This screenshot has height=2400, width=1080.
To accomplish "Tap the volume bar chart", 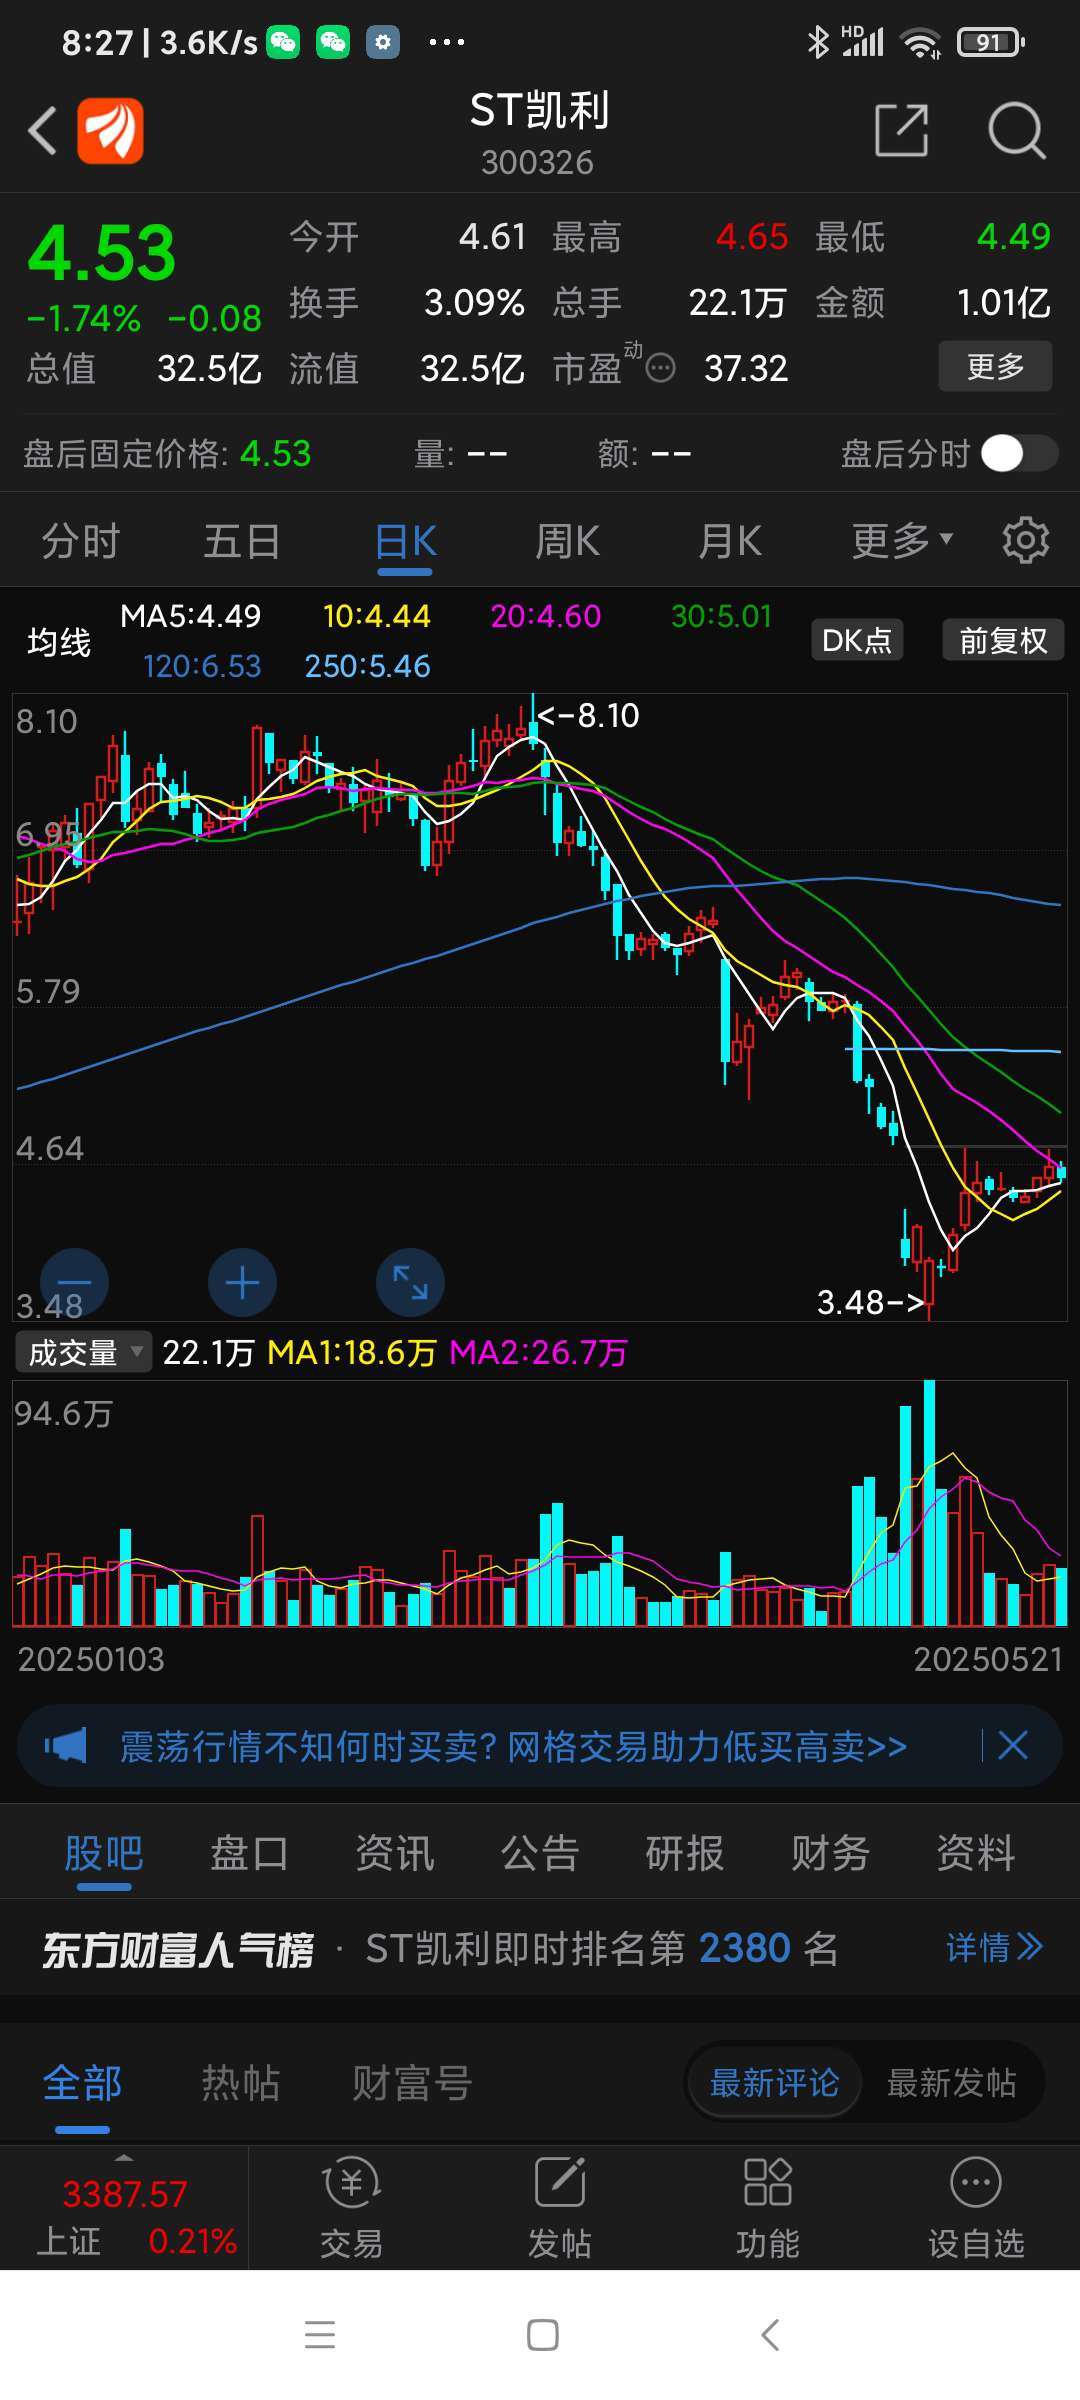I will (540, 1503).
